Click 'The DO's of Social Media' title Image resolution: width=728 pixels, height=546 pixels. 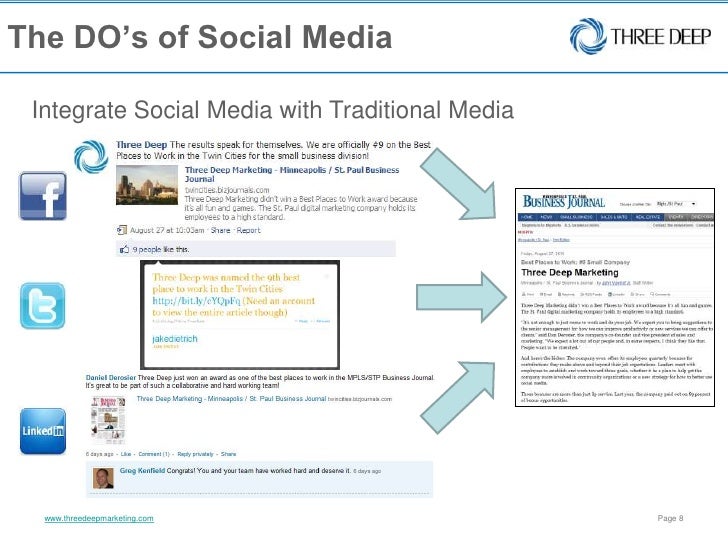point(200,37)
